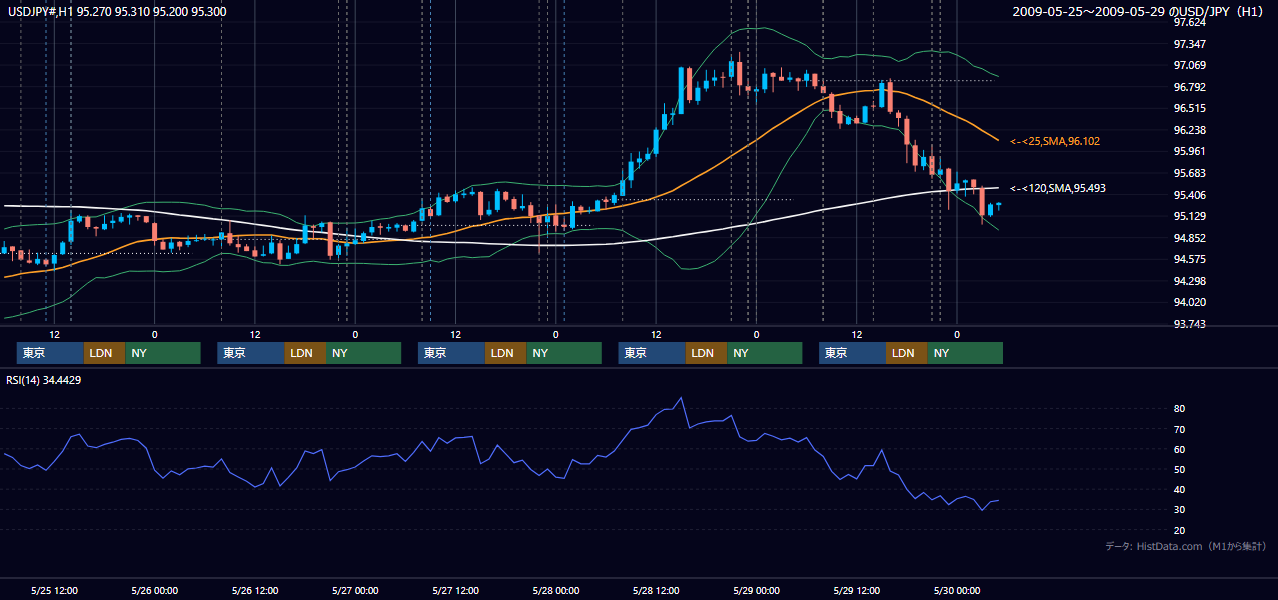The image size is (1278, 600).
Task: Click the 93.743 price axis value
Action: coord(1189,324)
